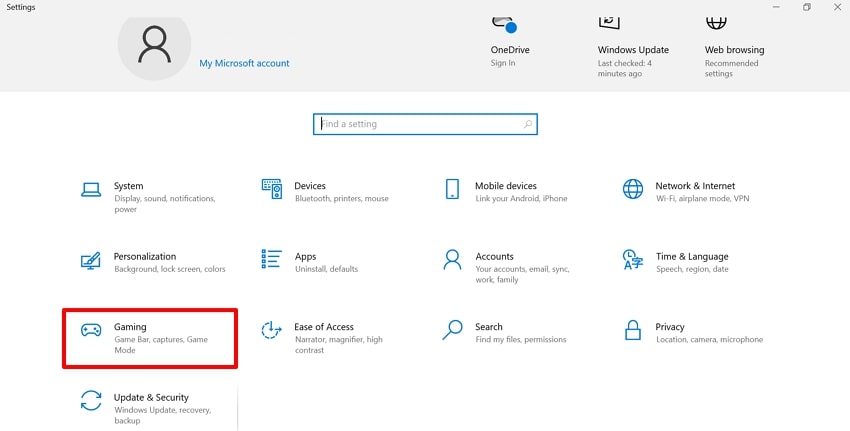Click the user profile avatar picture

click(154, 46)
